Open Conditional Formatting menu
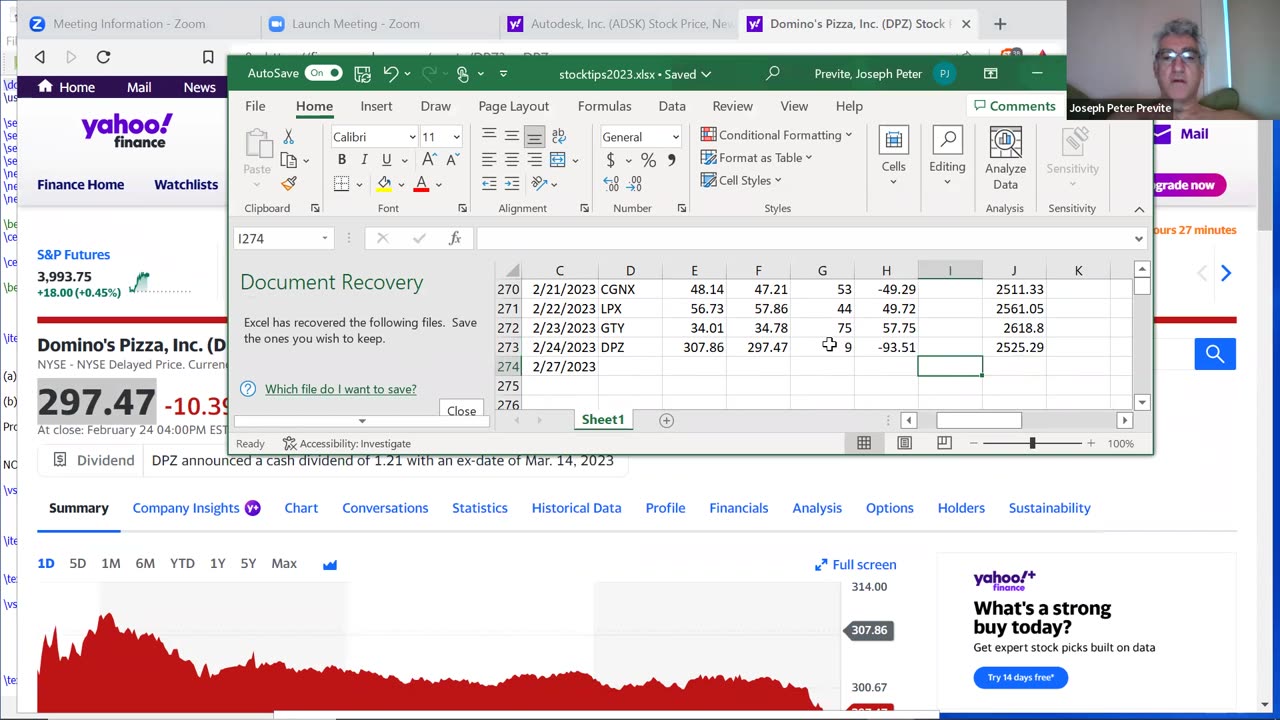Viewport: 1280px width, 720px height. click(x=776, y=135)
